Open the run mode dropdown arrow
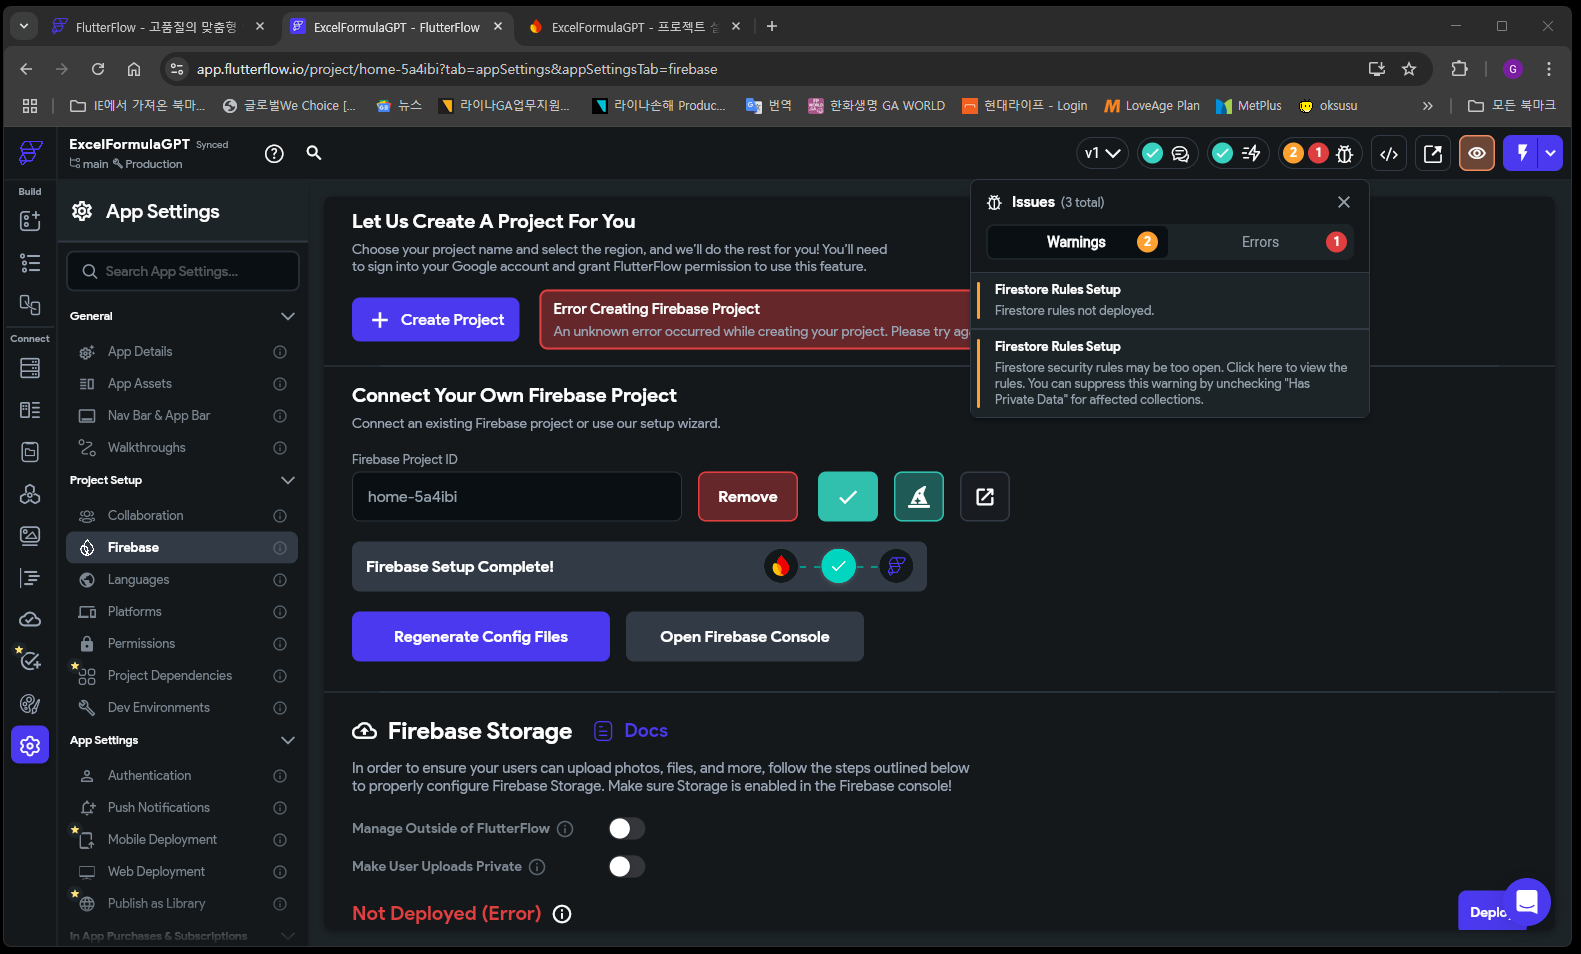Viewport: 1581px width, 954px height. pos(1551,153)
